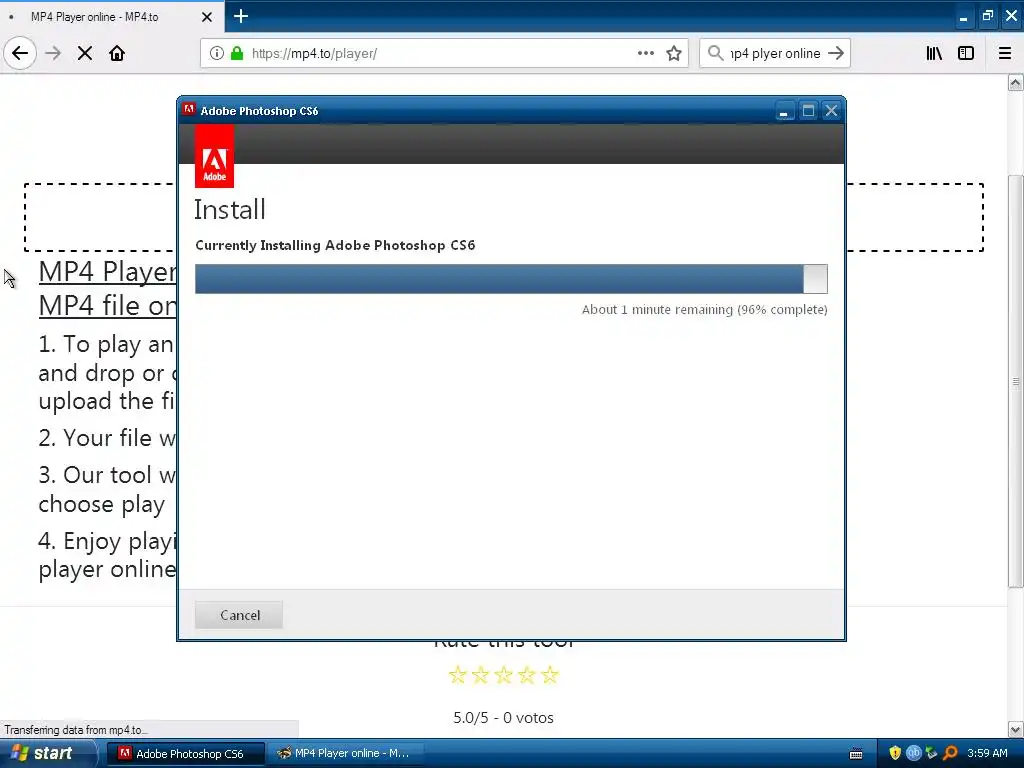Click the first rating star
Viewport: 1024px width, 768px height.
tap(458, 675)
